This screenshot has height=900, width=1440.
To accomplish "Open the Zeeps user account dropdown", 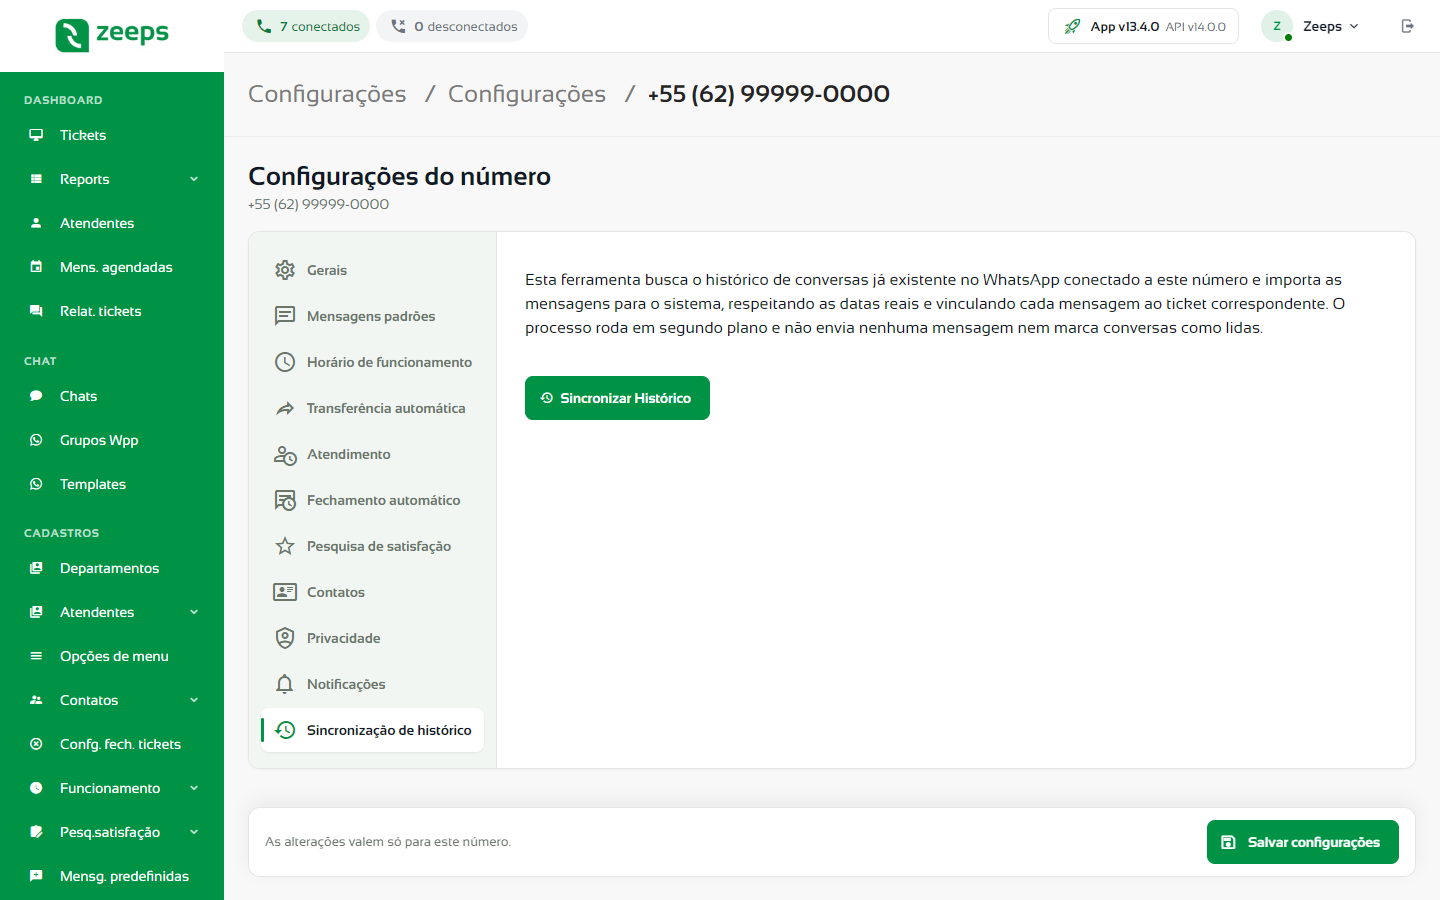I will click(x=1311, y=27).
